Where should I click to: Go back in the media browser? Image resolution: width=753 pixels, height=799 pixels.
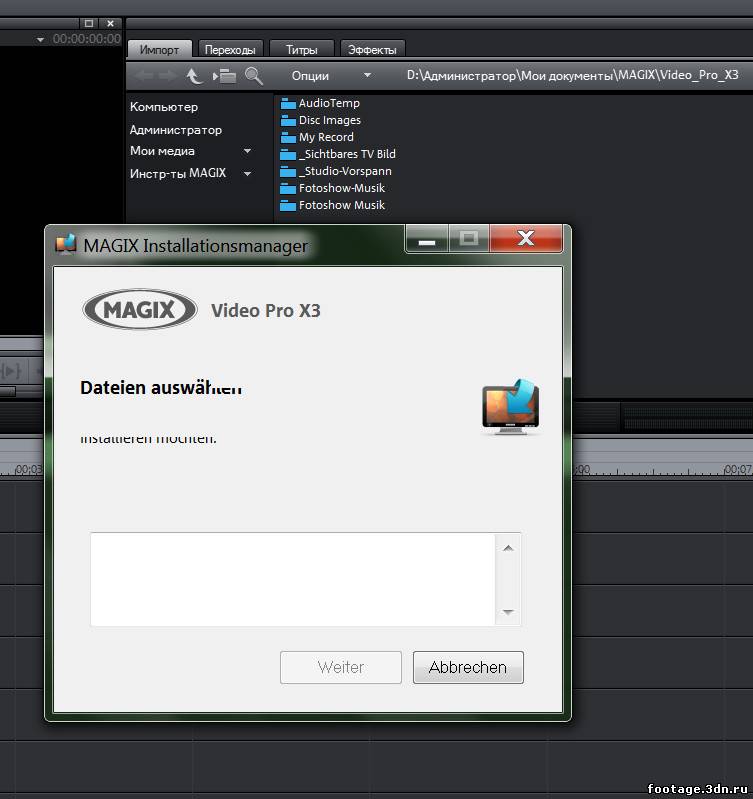[144, 76]
